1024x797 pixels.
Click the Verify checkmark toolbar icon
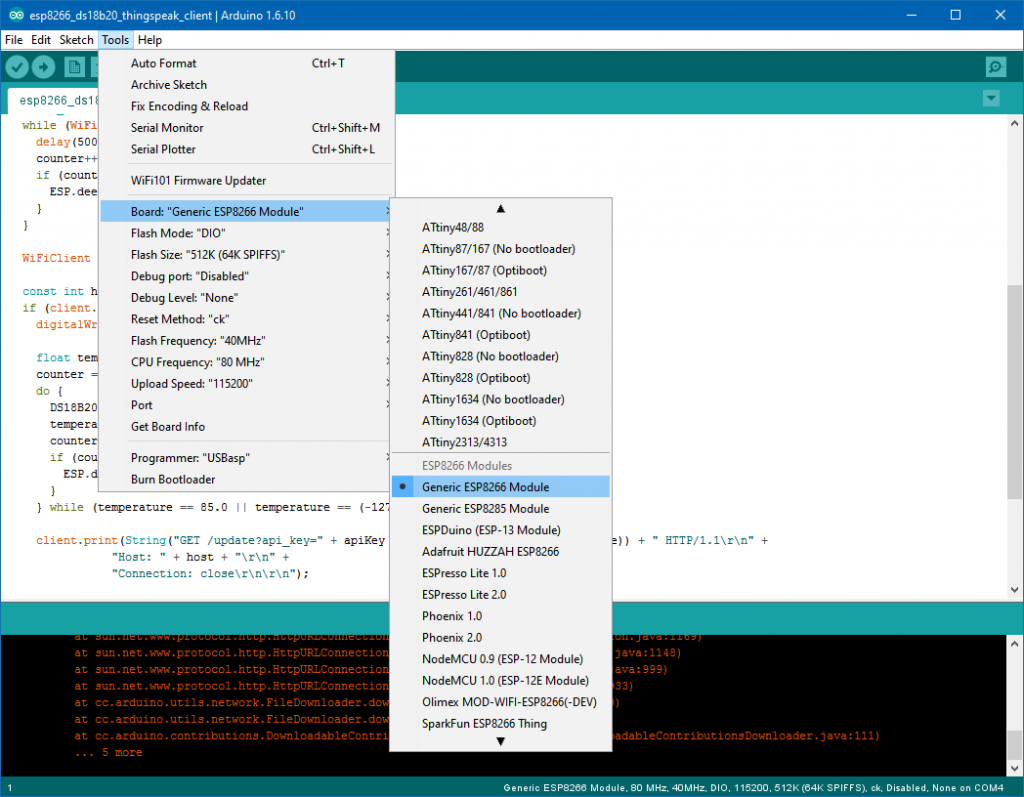17,67
